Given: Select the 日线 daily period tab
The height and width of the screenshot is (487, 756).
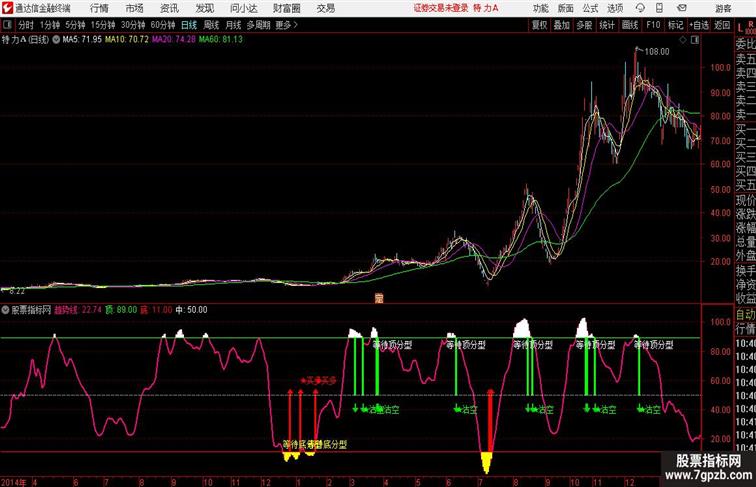Looking at the screenshot, I should coord(189,25).
